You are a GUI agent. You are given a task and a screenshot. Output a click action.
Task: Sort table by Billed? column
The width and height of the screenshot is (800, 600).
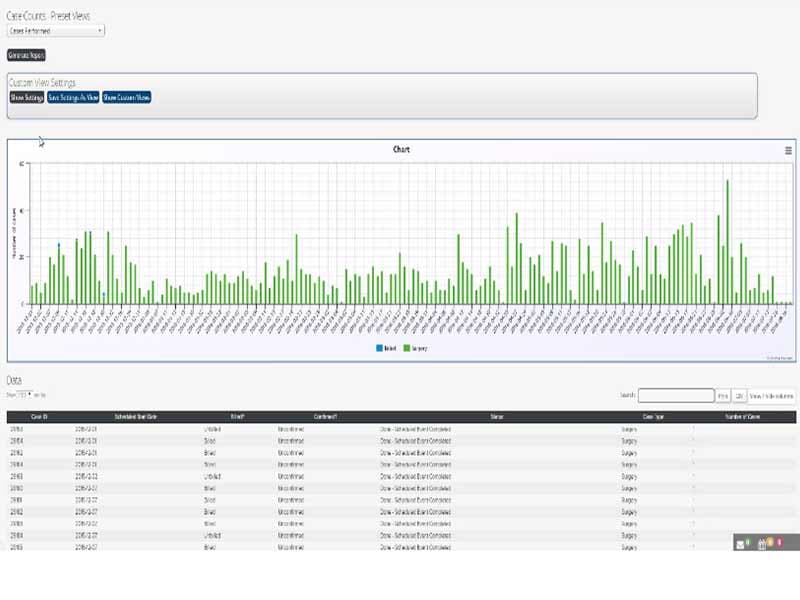click(237, 417)
